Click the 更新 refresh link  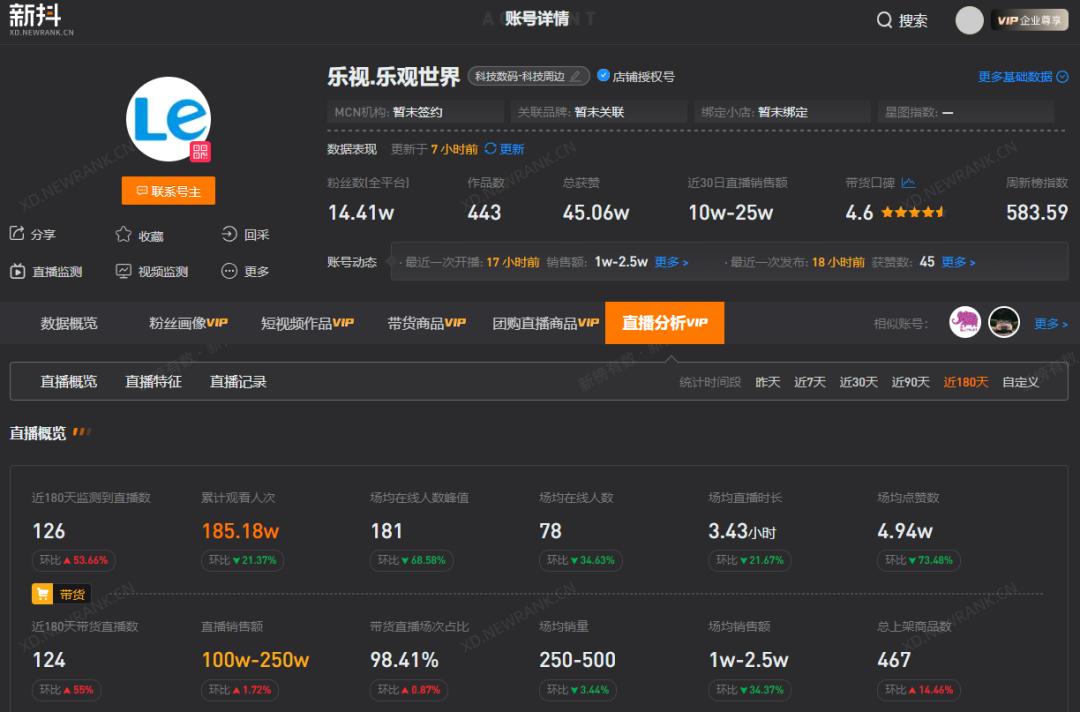510,148
